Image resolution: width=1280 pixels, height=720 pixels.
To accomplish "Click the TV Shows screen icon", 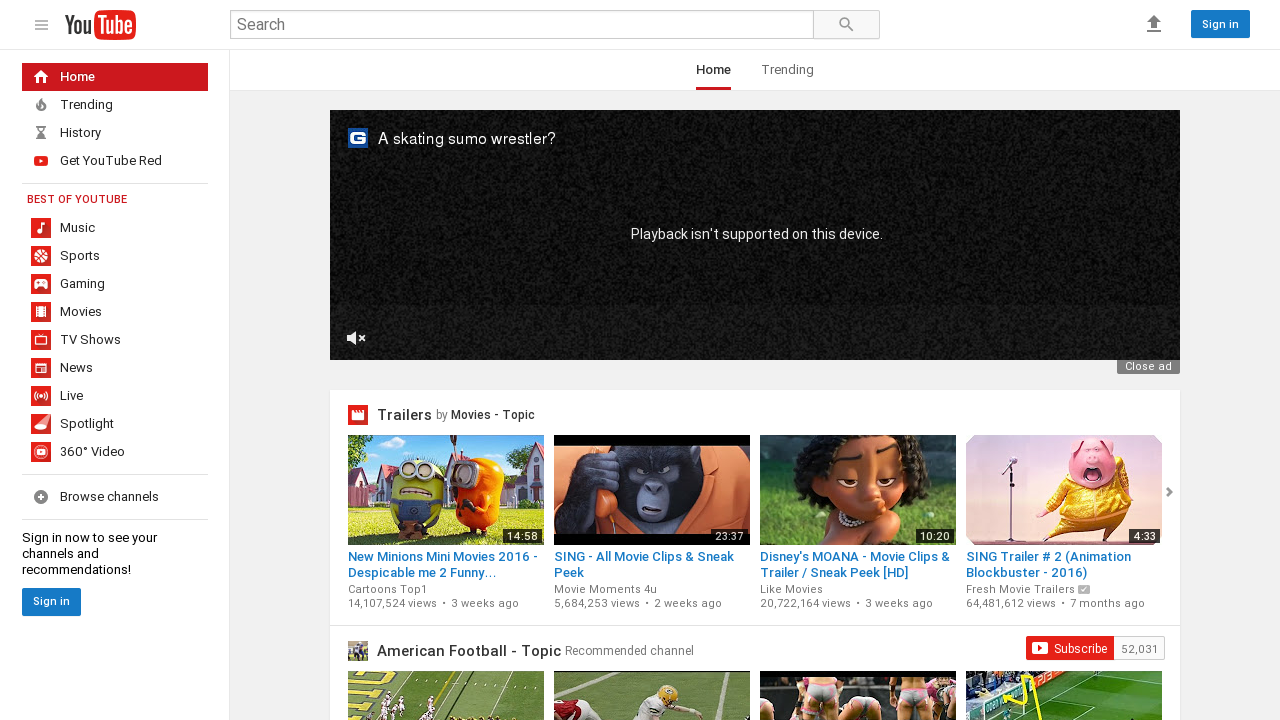I will pyautogui.click(x=41, y=340).
